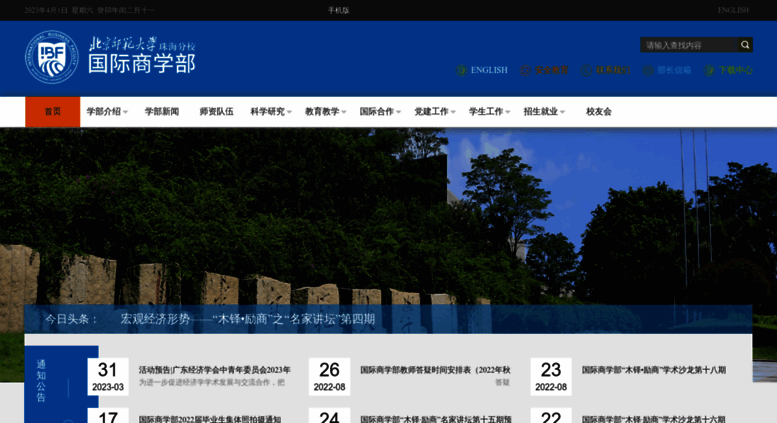Open the headline 宏观经济形势 名家讲坛第四期
Image resolution: width=777 pixels, height=423 pixels.
[x=247, y=319]
